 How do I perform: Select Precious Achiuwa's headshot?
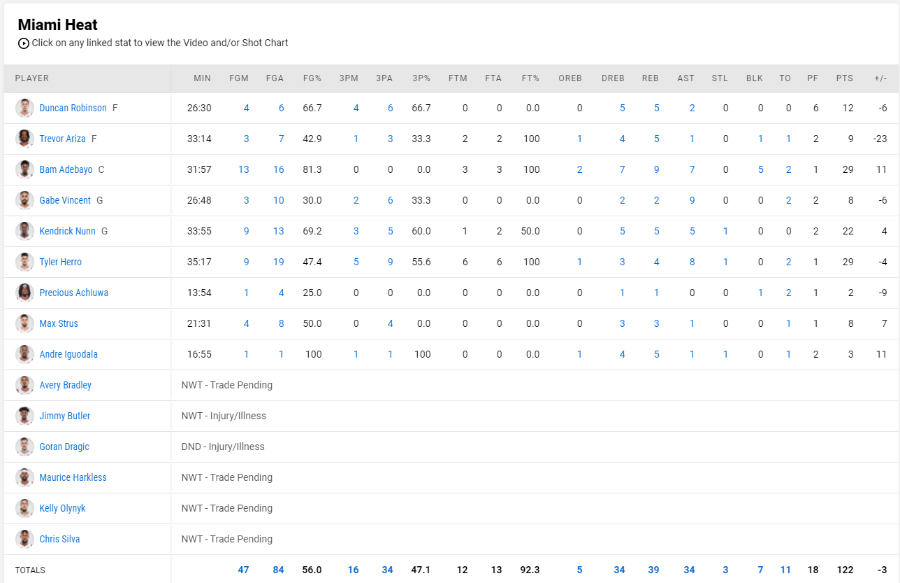pyautogui.click(x=24, y=293)
